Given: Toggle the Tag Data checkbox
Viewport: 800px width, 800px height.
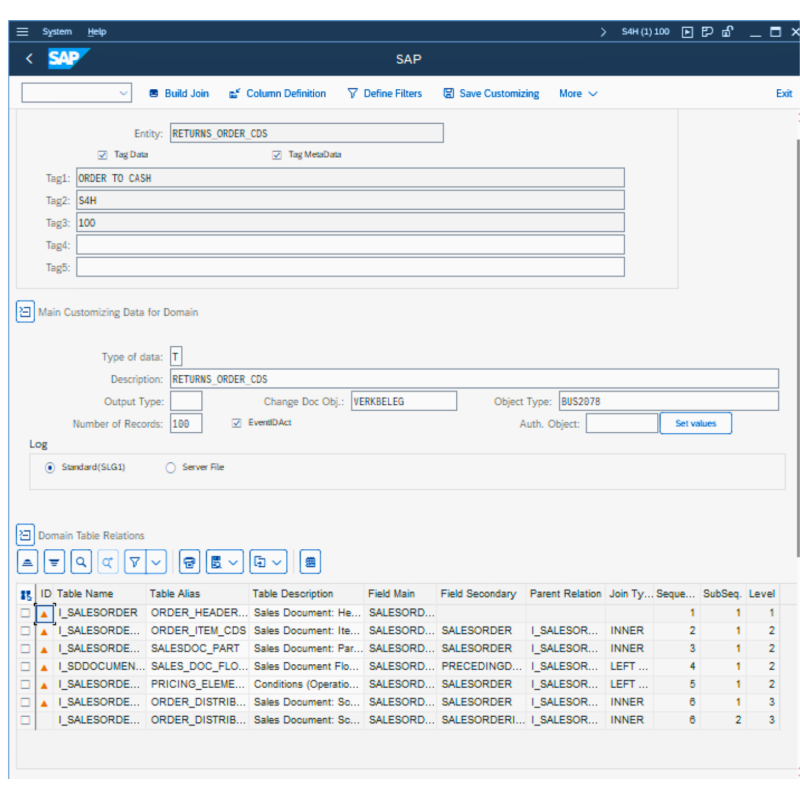Looking at the screenshot, I should click(102, 155).
